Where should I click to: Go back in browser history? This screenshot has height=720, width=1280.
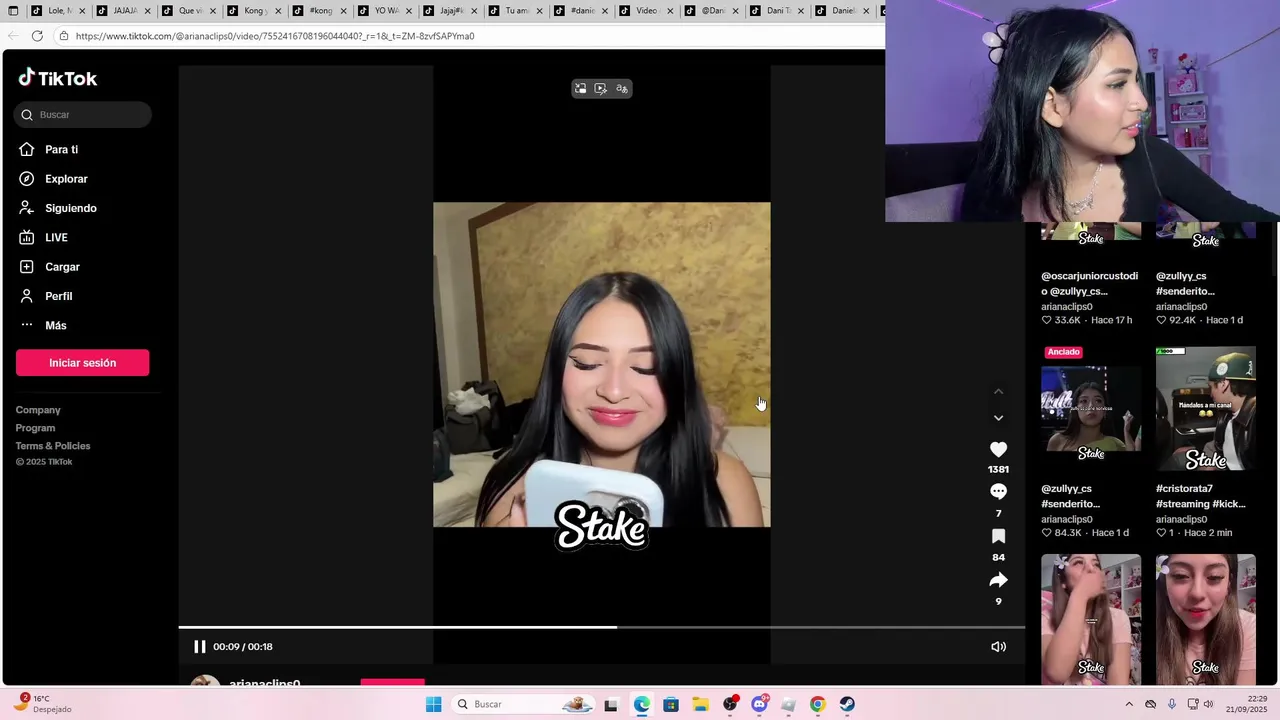point(12,36)
